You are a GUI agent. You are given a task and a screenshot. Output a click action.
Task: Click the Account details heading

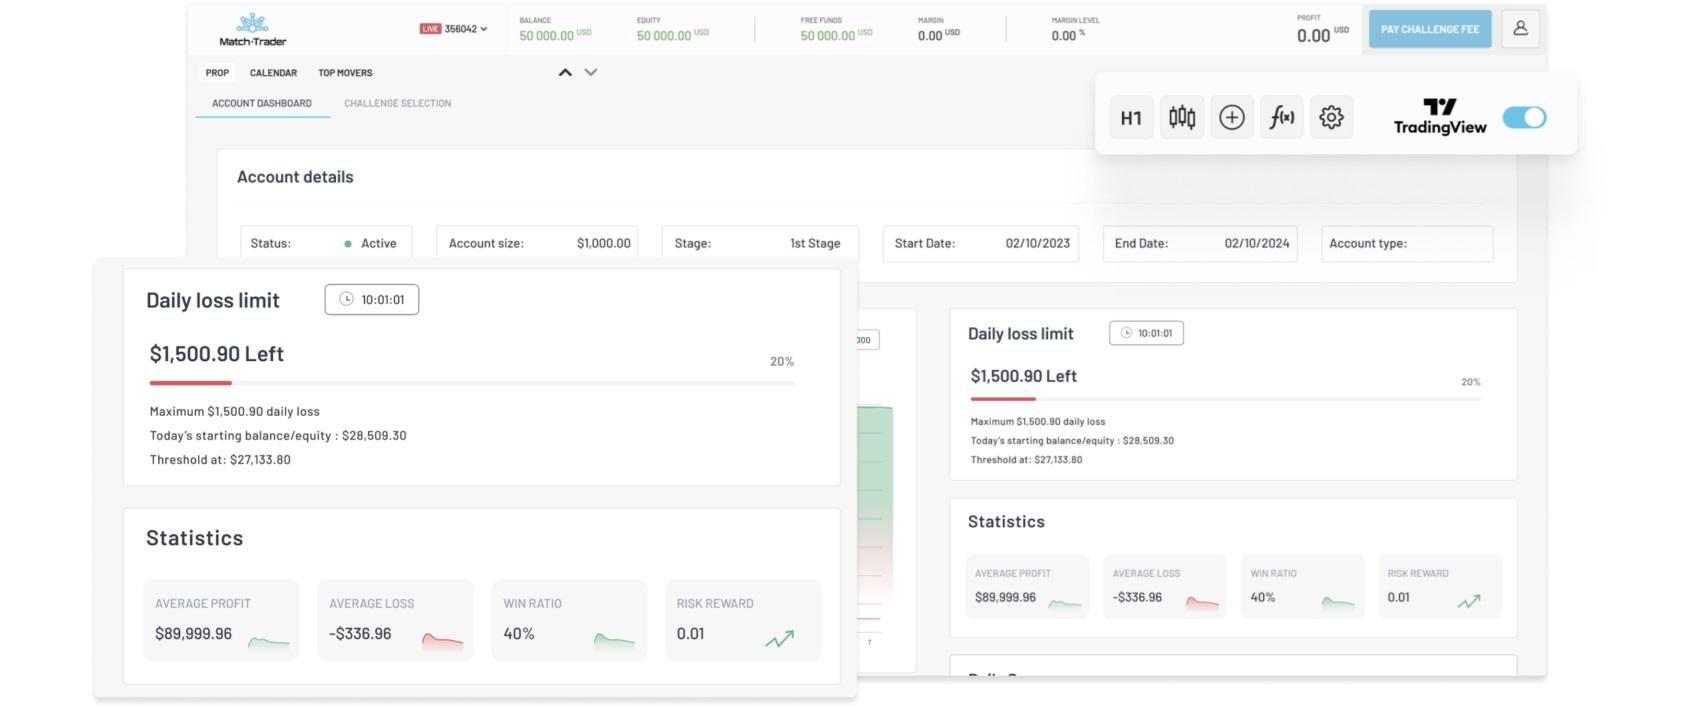click(x=295, y=177)
